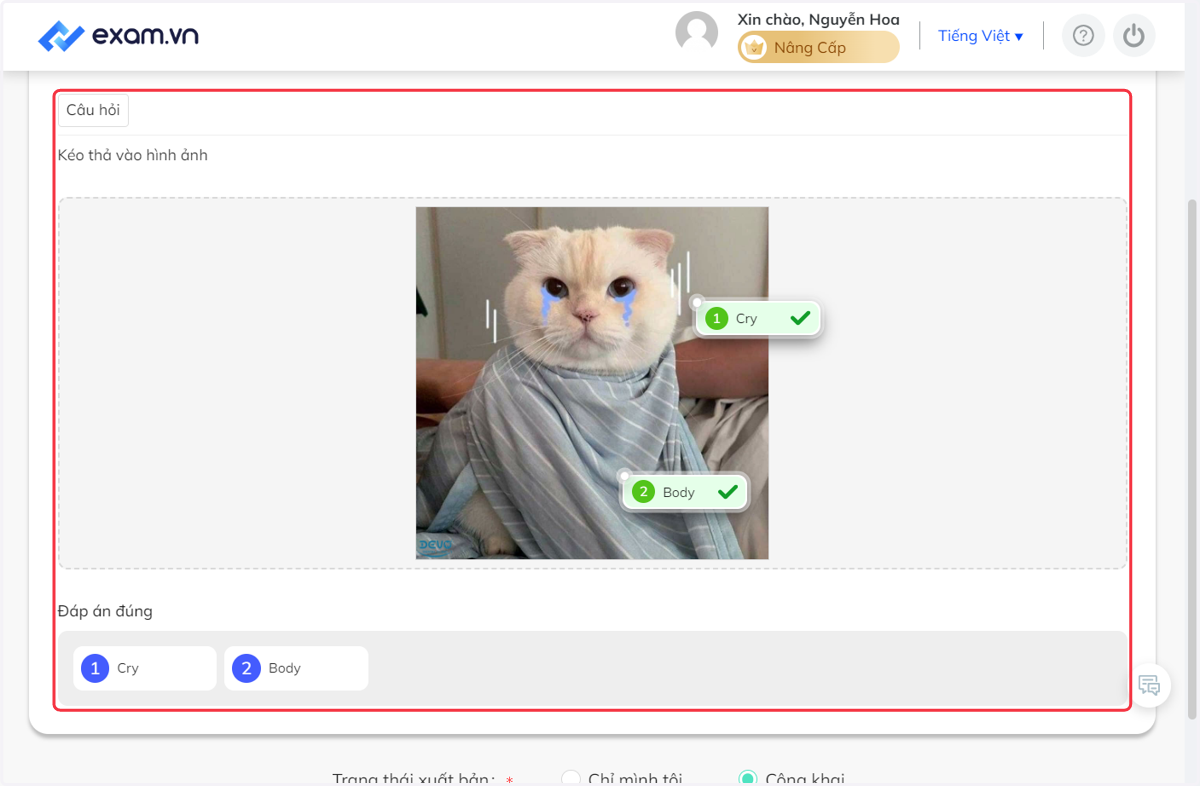Select the Cry answer chip
Viewport: 1200px width, 786px height.
(145, 668)
